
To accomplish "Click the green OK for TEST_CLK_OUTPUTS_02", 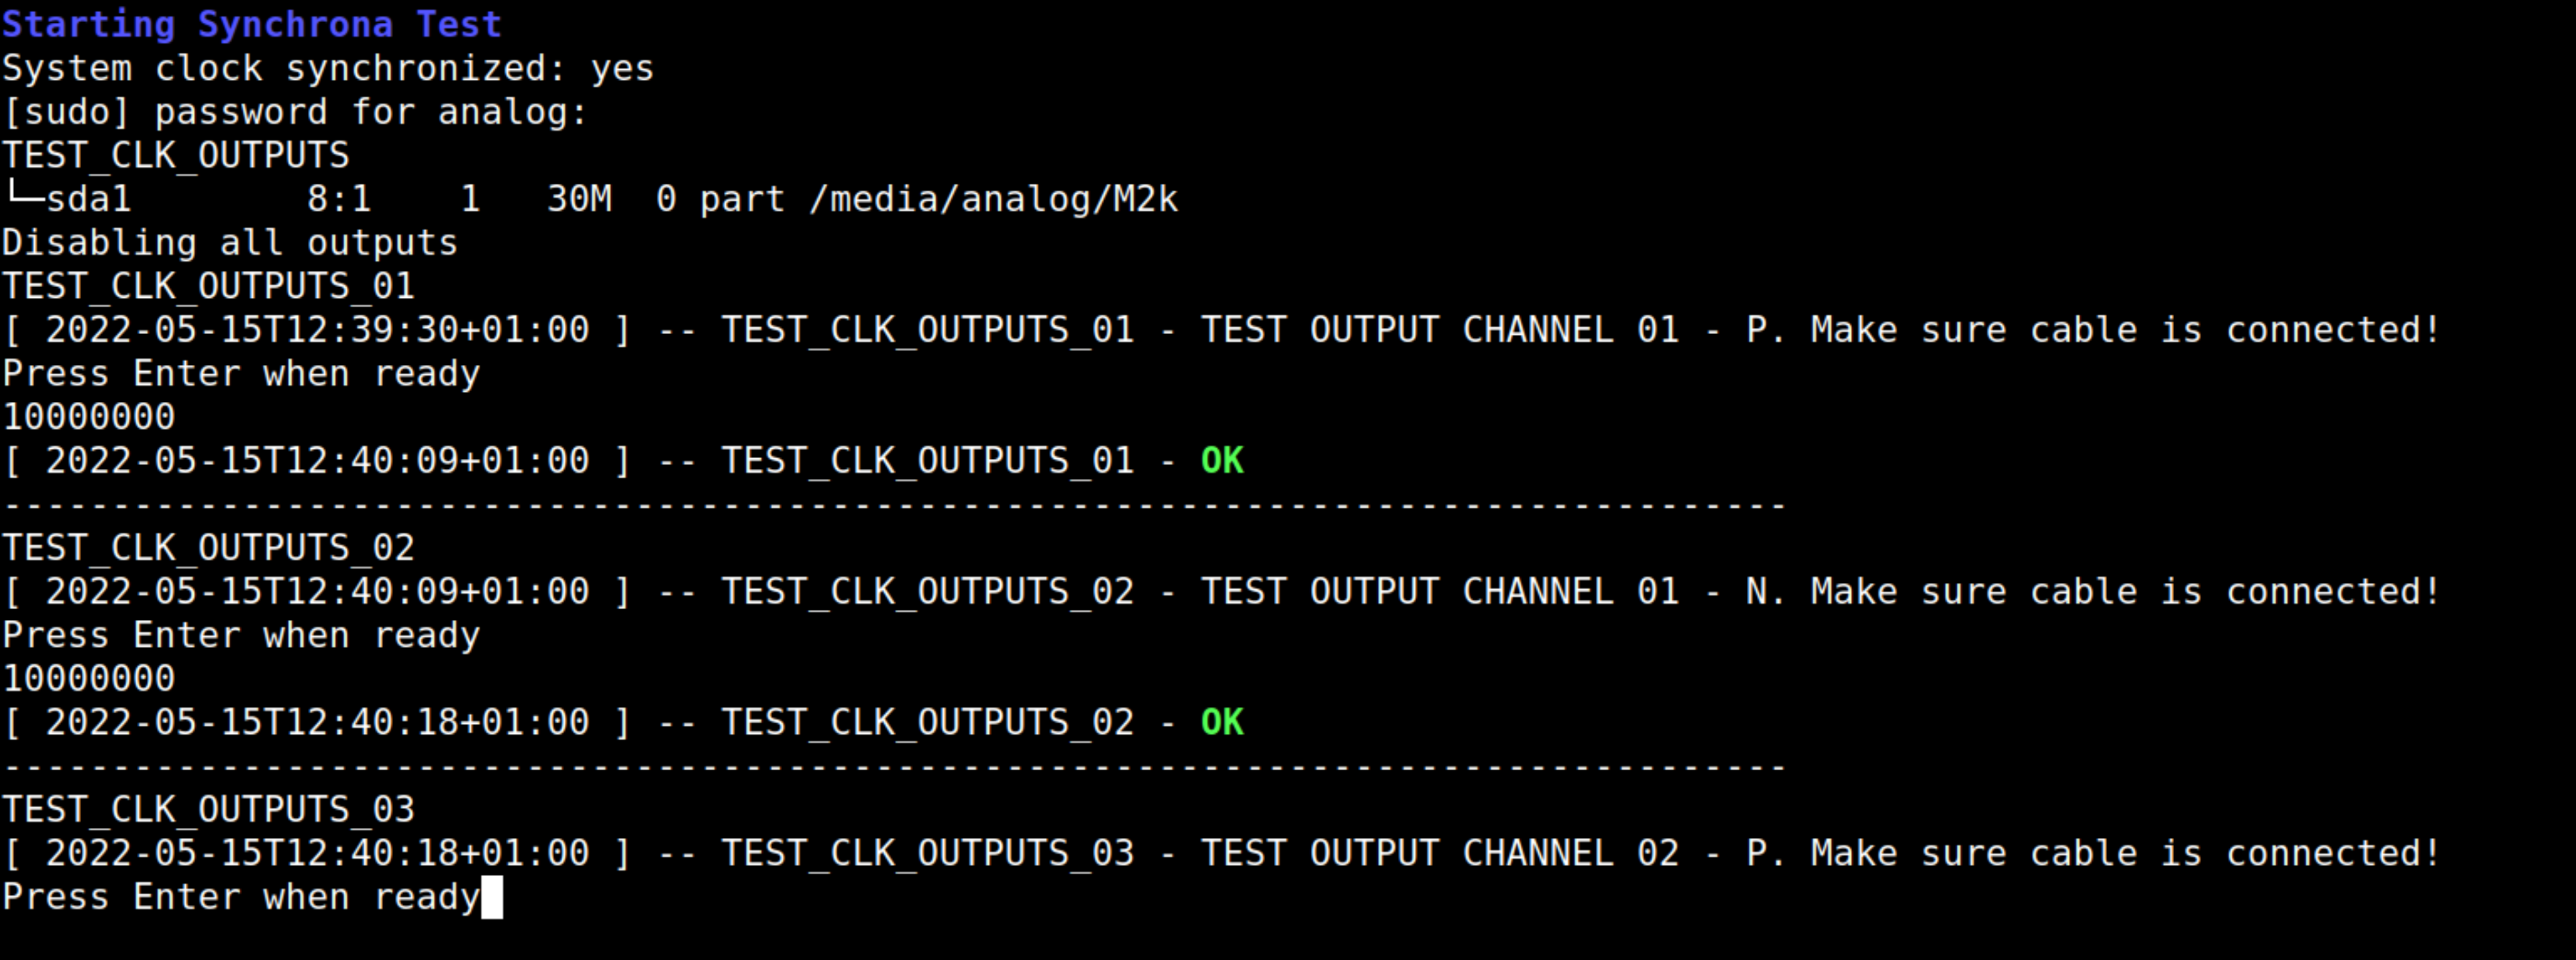I will point(1222,722).
